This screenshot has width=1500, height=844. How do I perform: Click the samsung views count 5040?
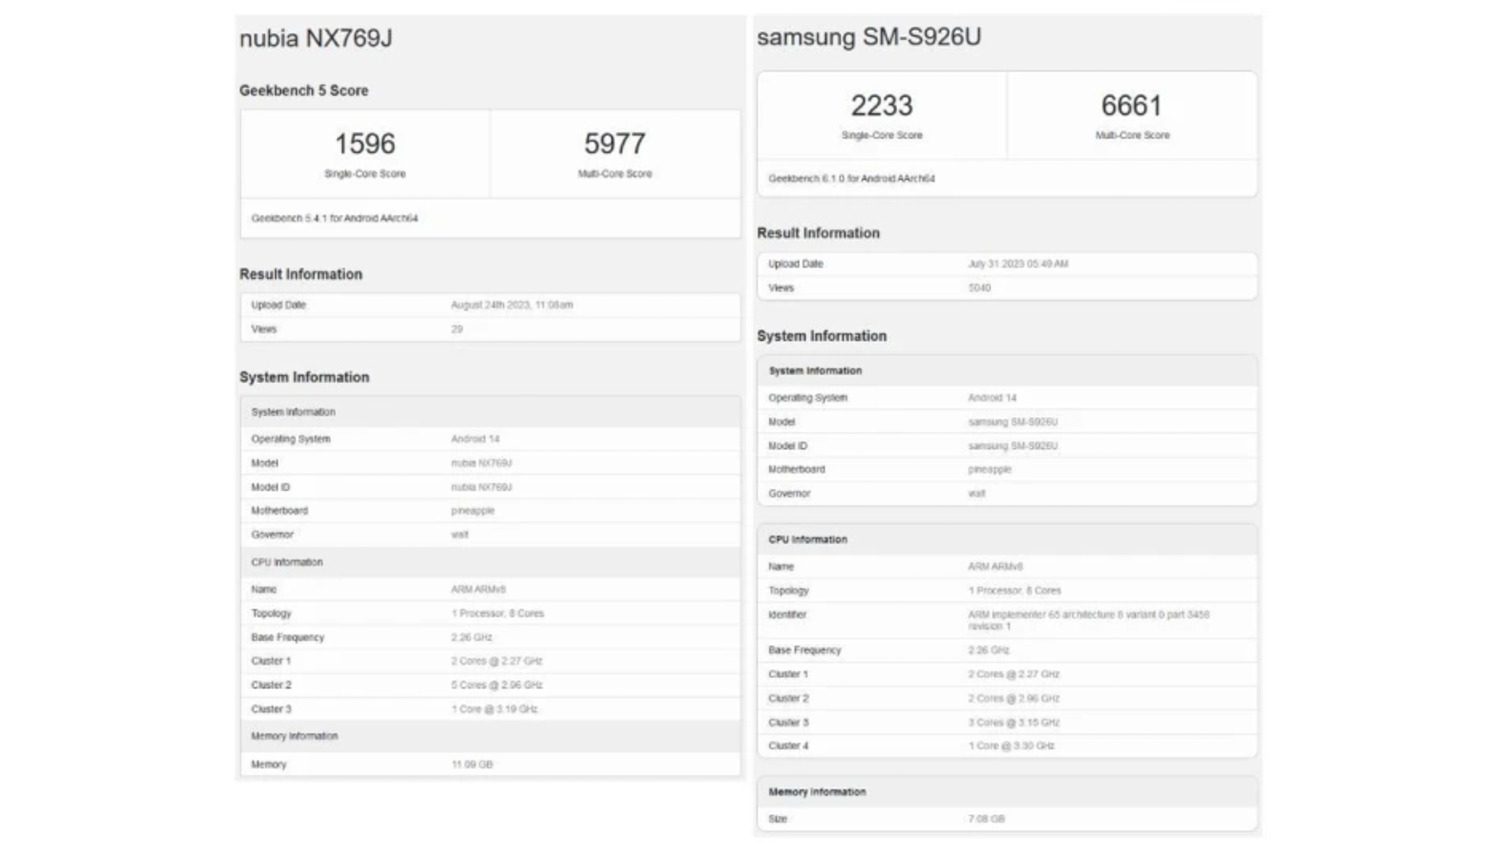979,288
